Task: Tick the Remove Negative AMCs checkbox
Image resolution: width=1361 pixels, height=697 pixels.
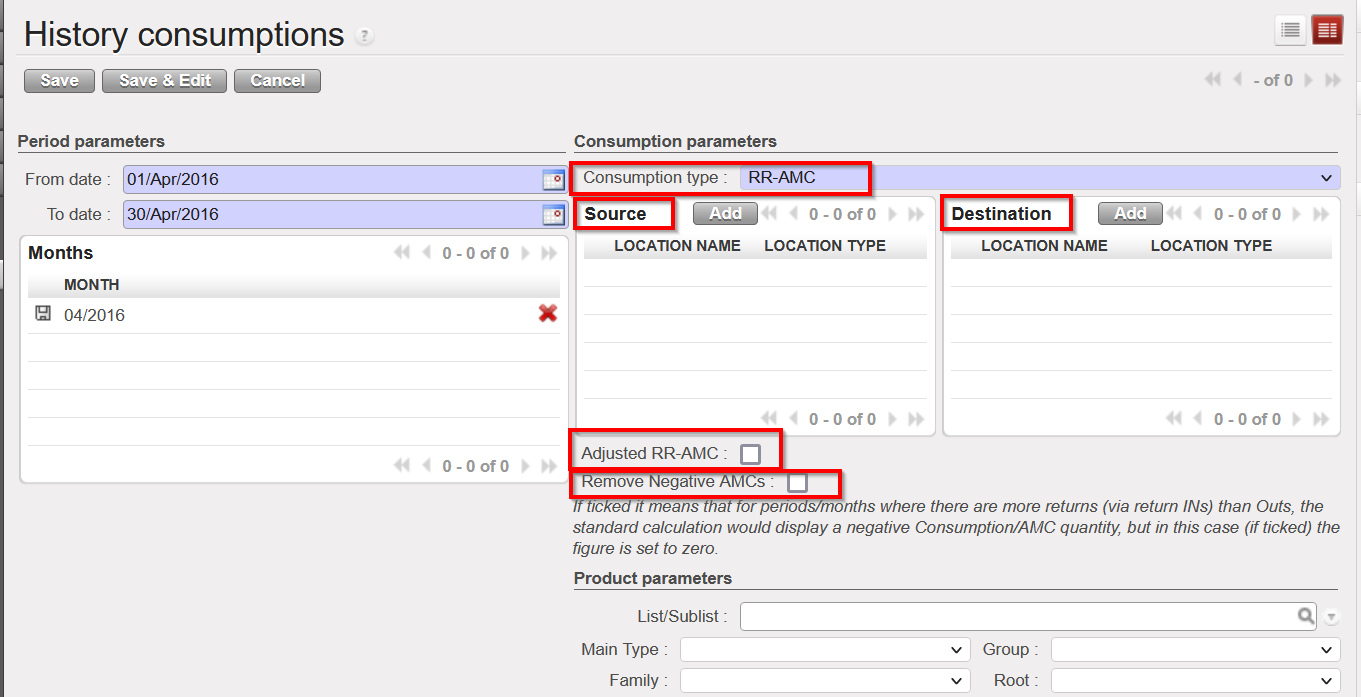Action: [x=797, y=483]
